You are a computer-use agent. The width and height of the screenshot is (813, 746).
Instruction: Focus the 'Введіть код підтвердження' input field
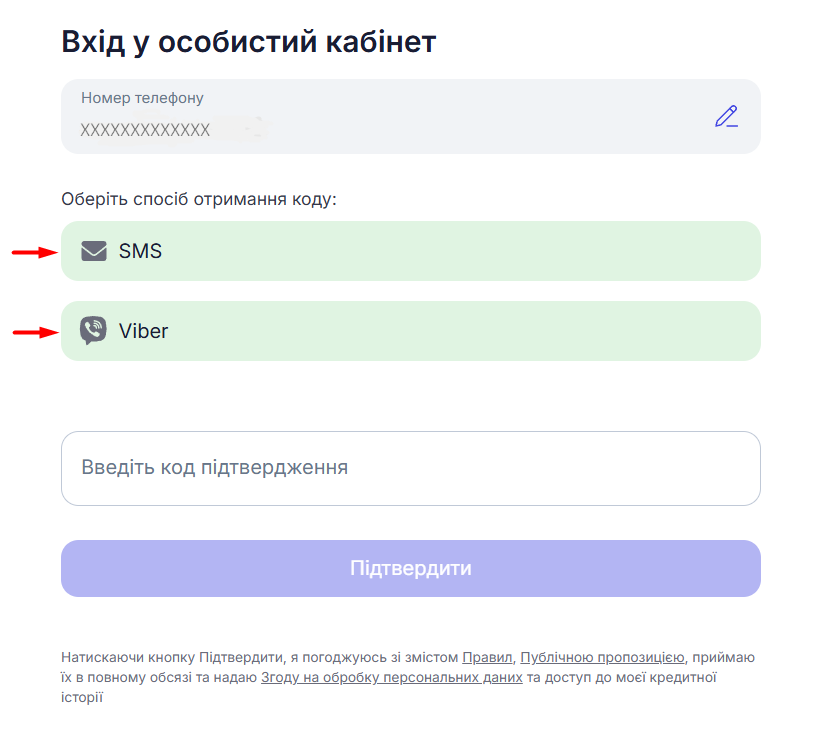[x=410, y=468]
